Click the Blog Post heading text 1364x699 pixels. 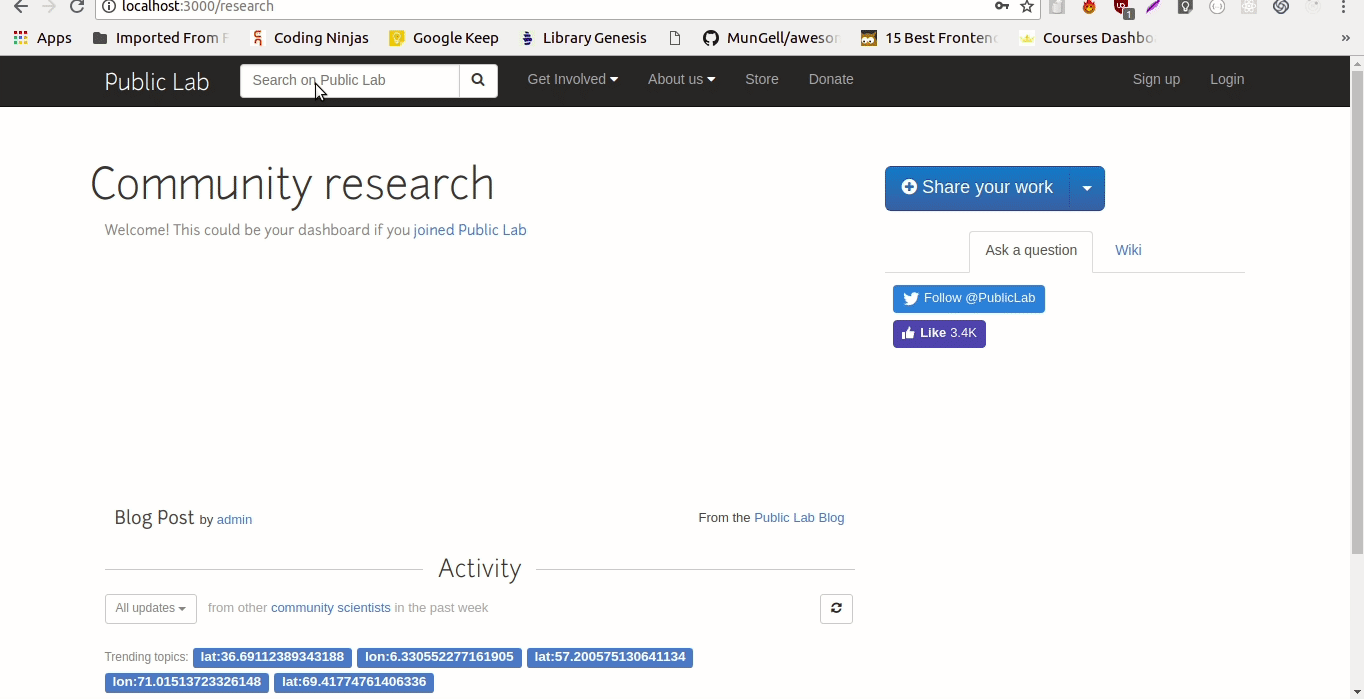(154, 518)
